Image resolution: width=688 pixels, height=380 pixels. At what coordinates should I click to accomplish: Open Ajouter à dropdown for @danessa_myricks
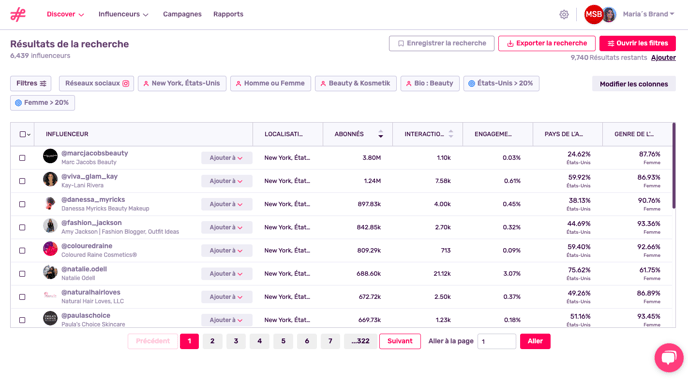pyautogui.click(x=226, y=204)
